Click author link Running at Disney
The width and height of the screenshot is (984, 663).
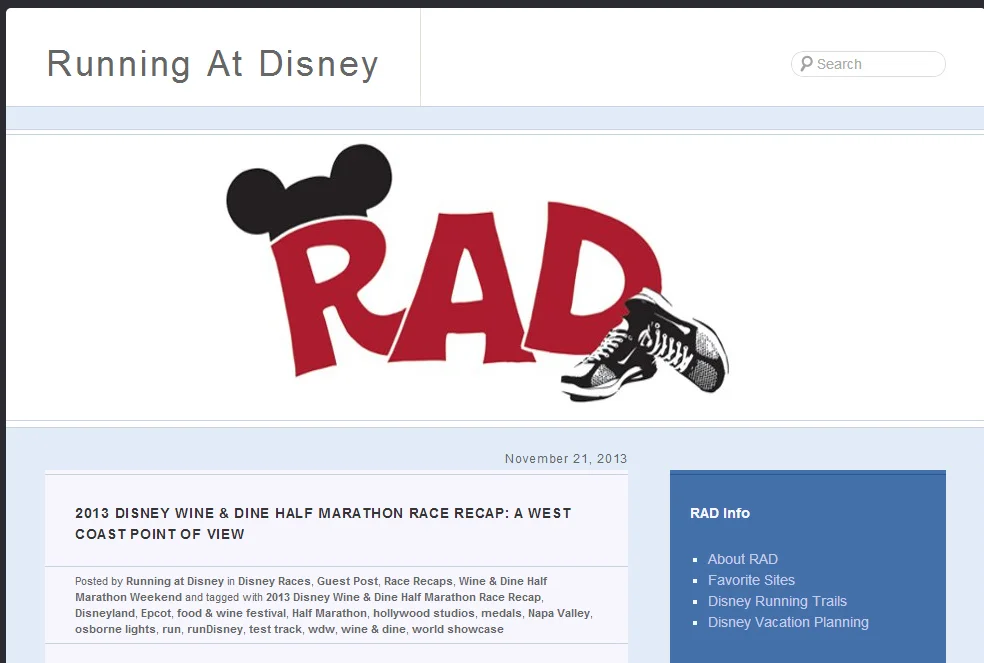point(175,581)
